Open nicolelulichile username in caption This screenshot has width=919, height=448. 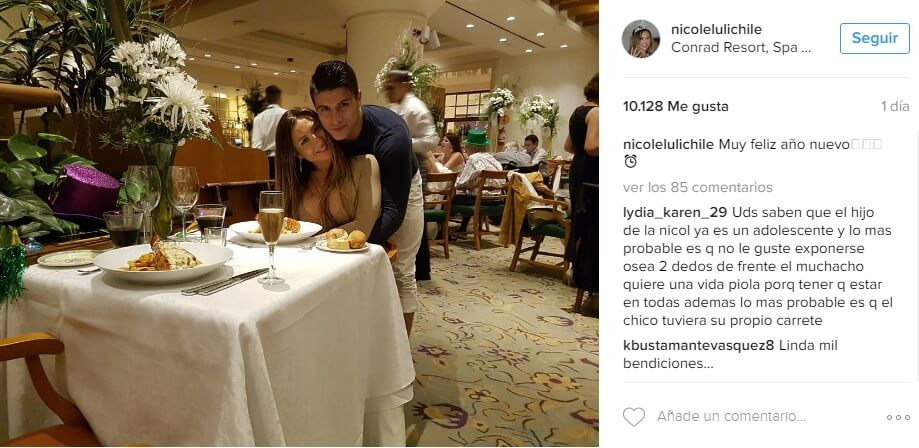669,145
